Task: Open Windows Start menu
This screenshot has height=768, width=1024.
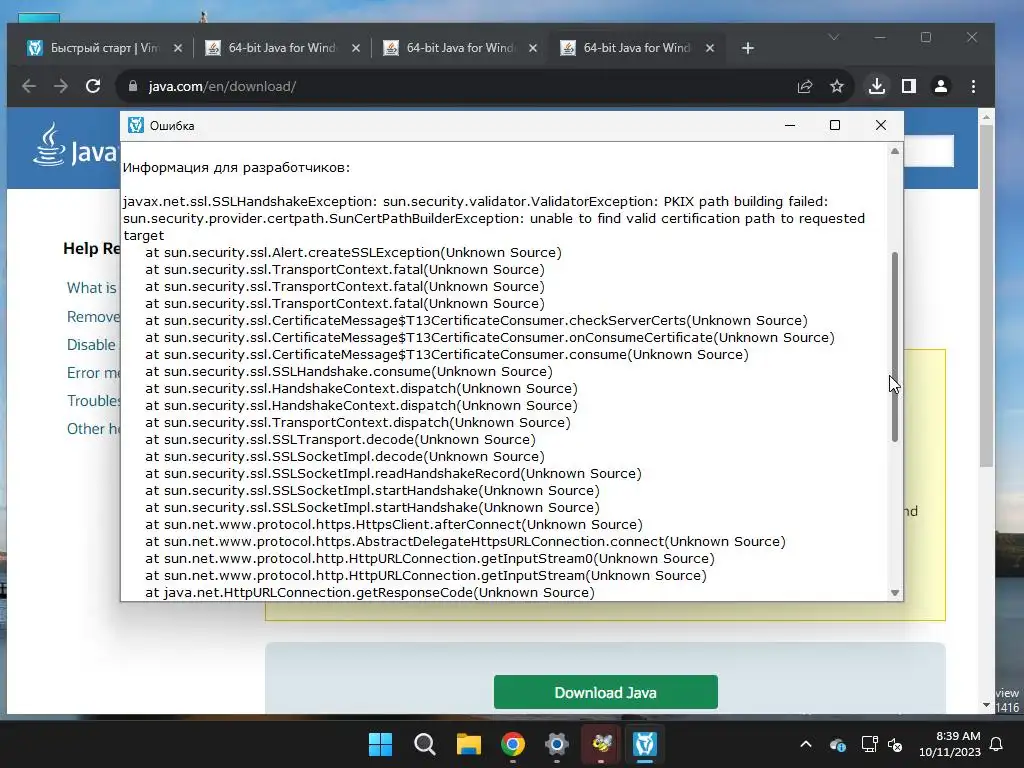Action: pyautogui.click(x=380, y=744)
